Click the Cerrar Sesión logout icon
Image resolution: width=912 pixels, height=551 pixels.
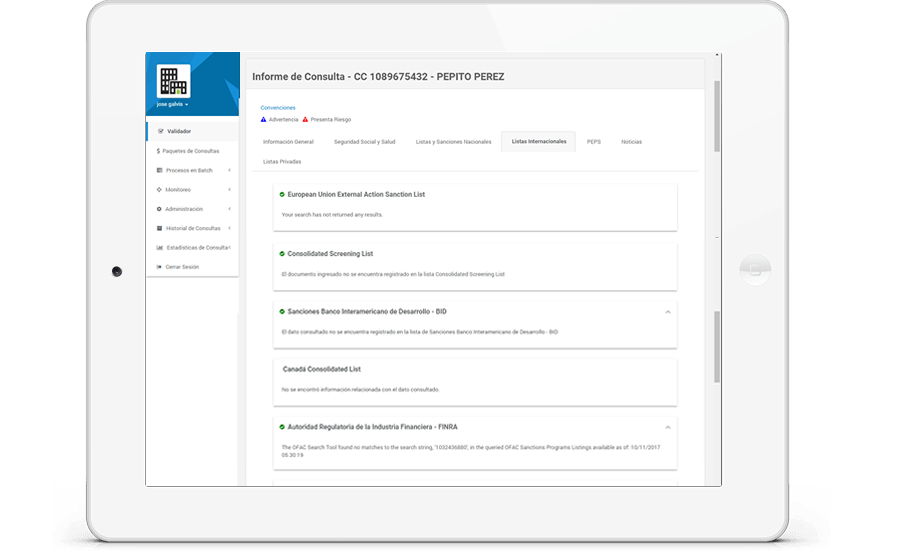coord(160,267)
